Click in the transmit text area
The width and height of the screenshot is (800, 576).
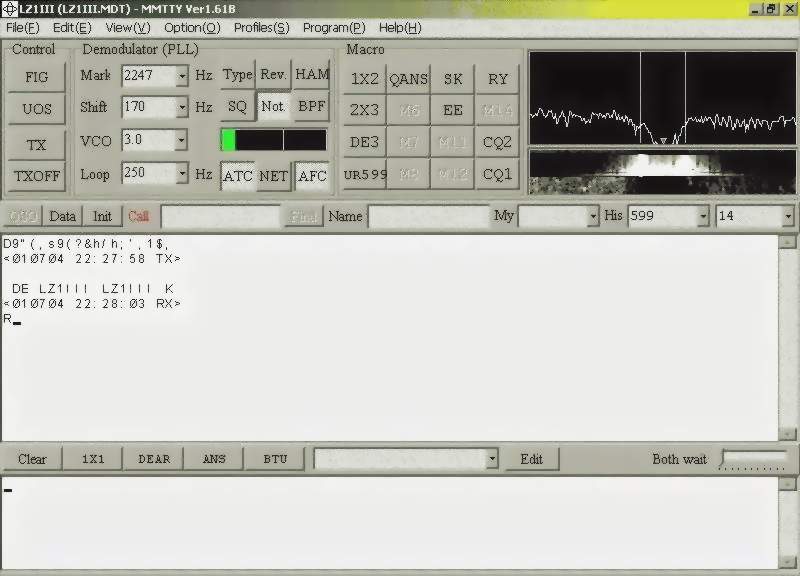[390, 523]
